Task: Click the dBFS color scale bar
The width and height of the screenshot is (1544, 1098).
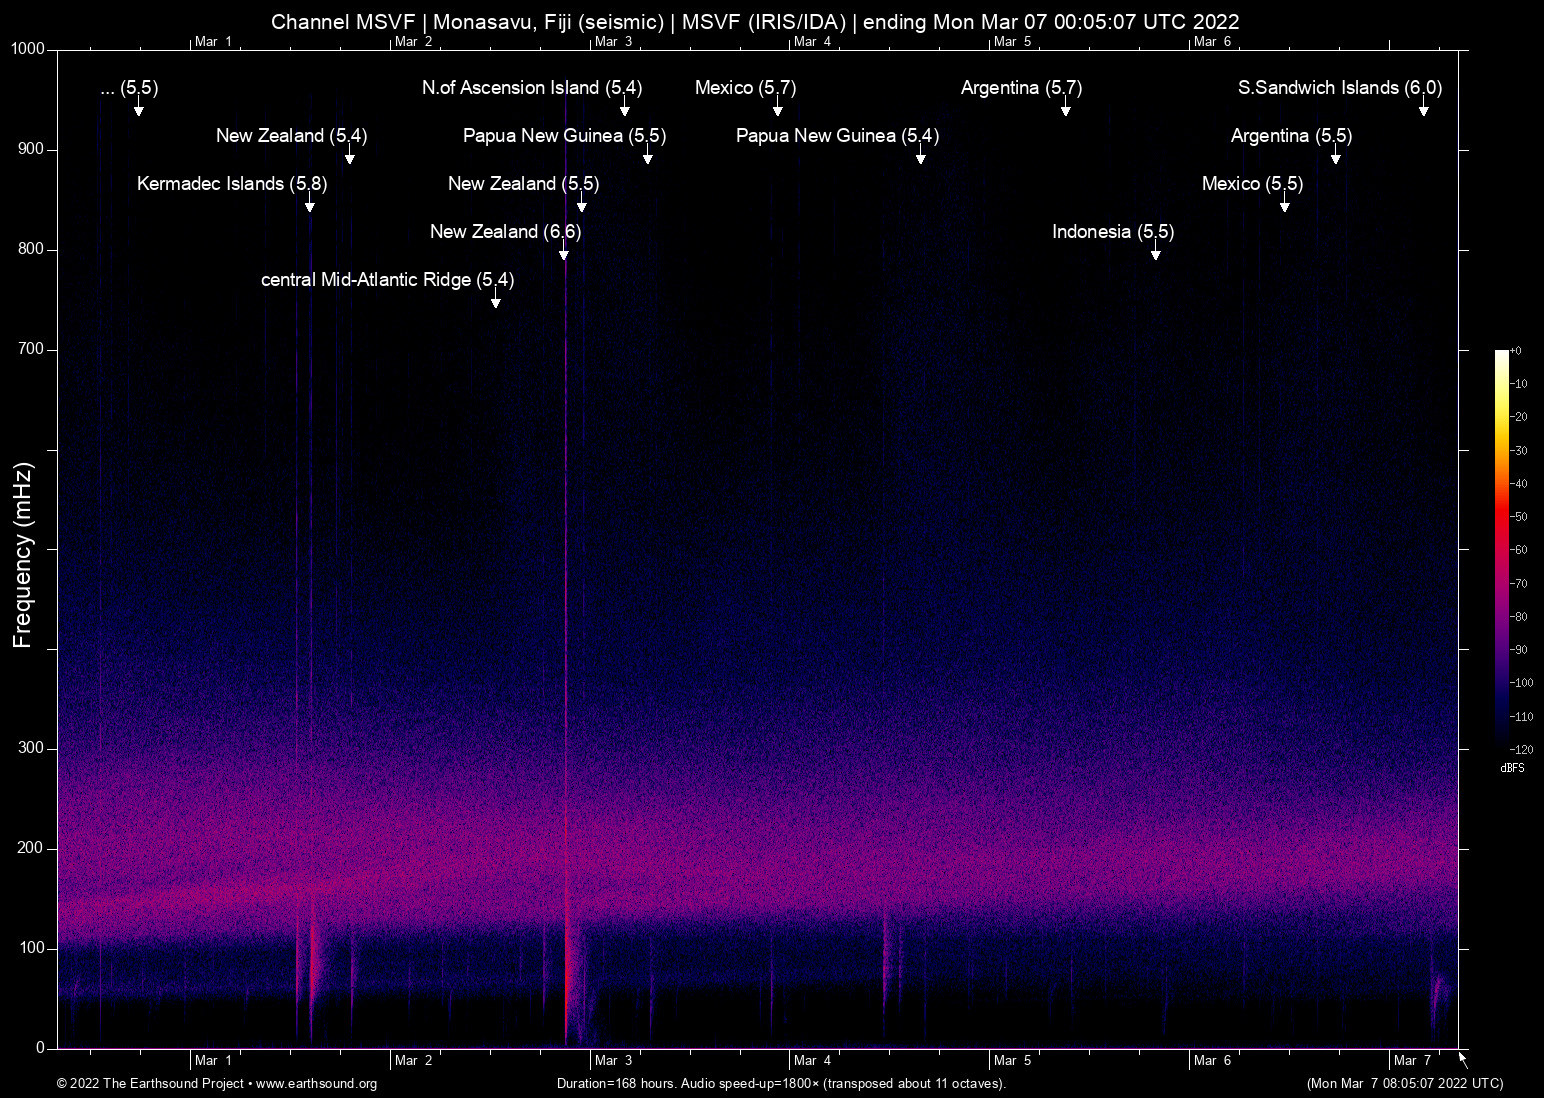Action: (1501, 550)
